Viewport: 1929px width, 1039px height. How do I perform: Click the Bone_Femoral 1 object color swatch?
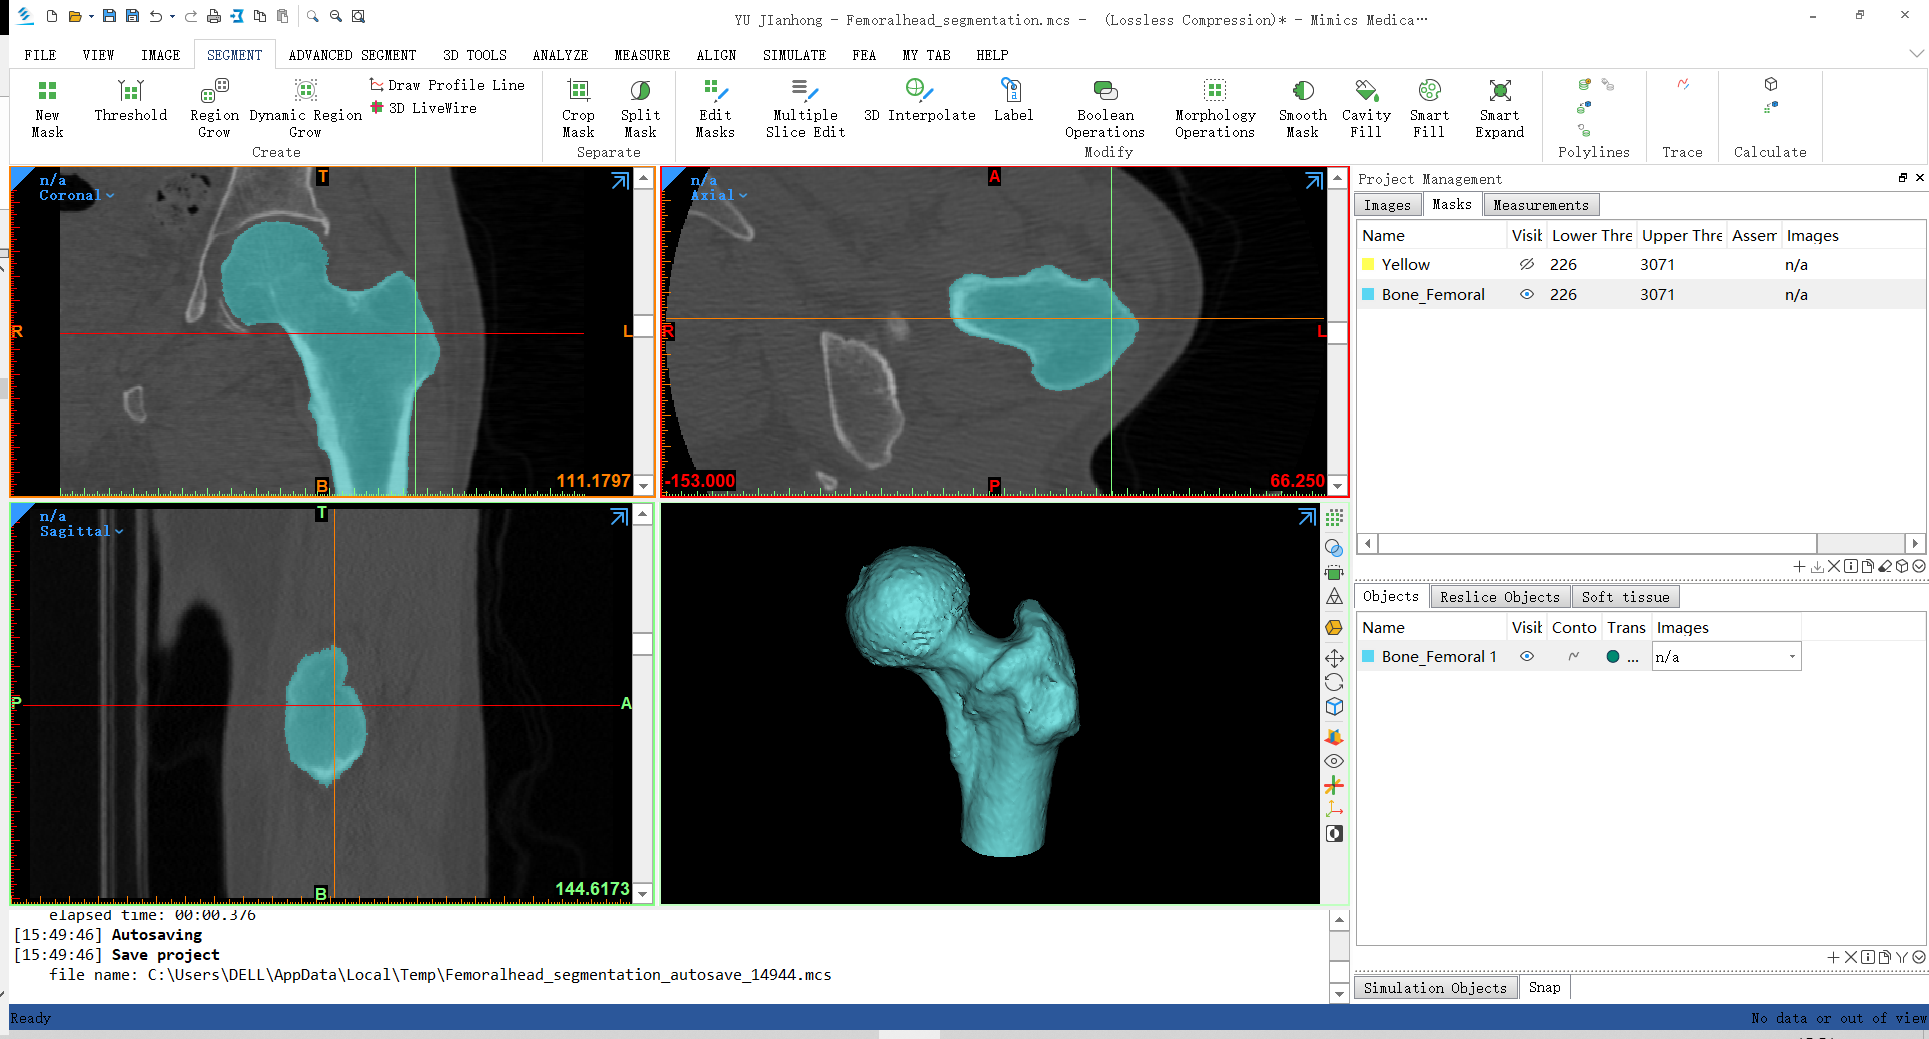pos(1368,657)
